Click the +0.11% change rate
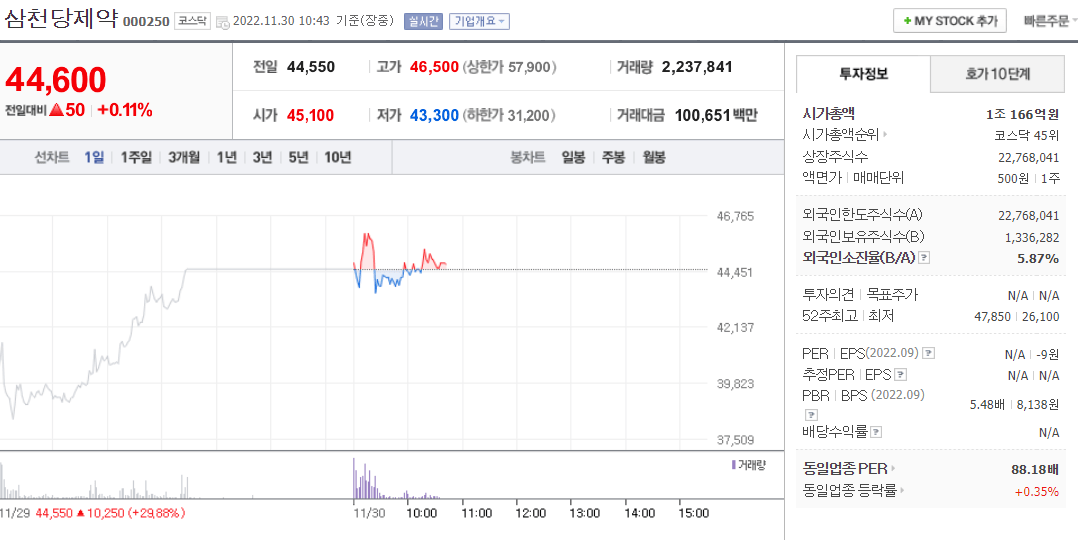The height and width of the screenshot is (540, 1084). pyautogui.click(x=125, y=110)
